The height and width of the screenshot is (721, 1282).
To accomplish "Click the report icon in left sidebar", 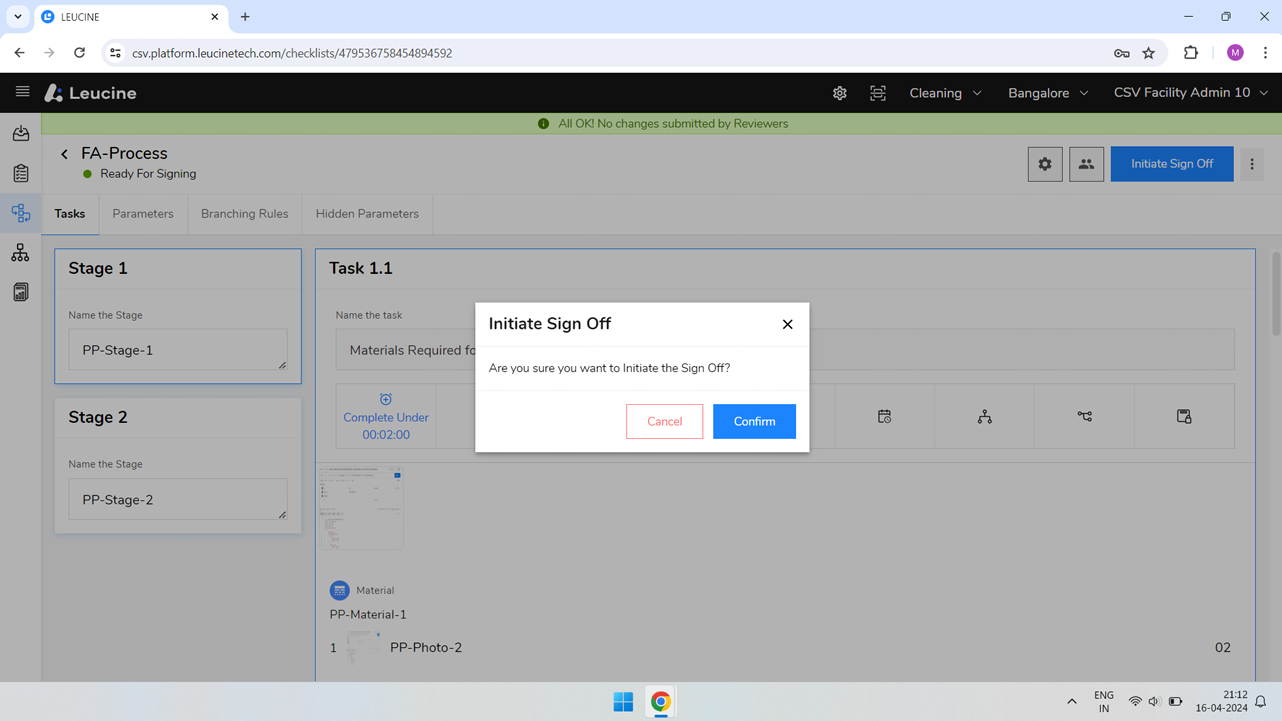I will 20,292.
